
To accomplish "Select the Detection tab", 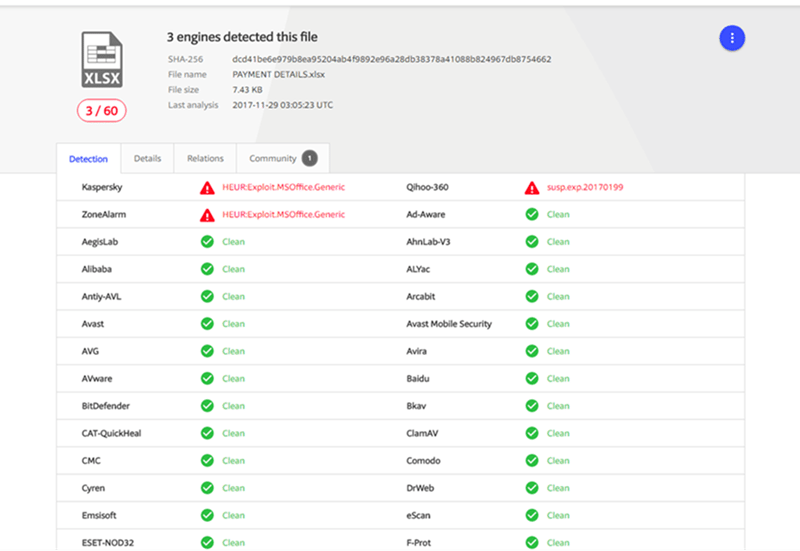I will point(89,159).
